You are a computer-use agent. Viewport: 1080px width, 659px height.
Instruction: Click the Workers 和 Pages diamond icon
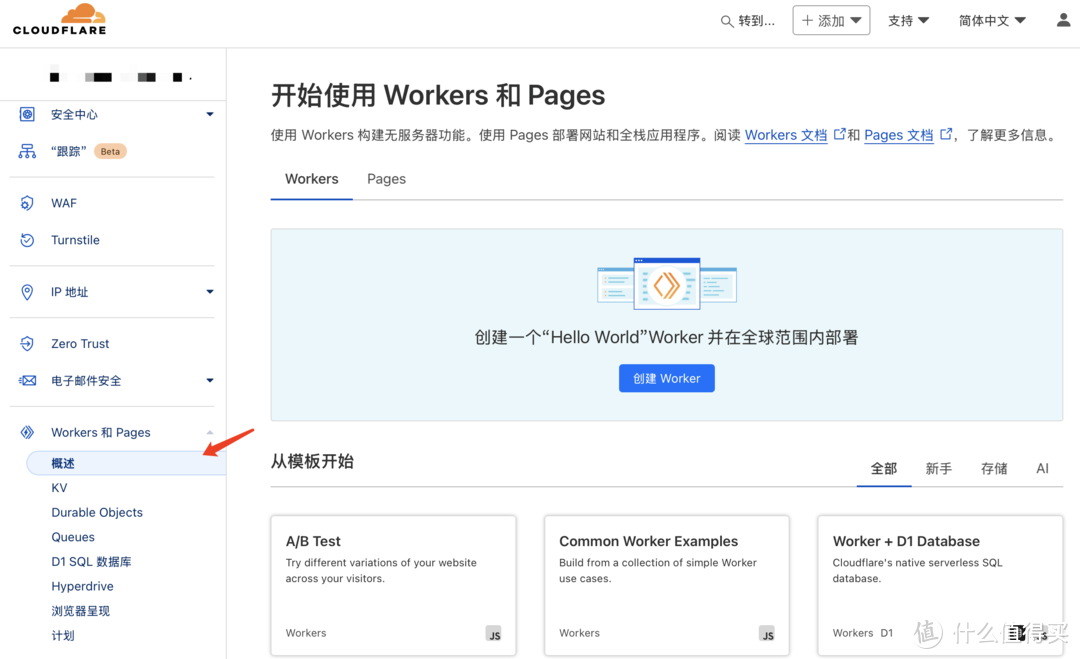[x=26, y=432]
